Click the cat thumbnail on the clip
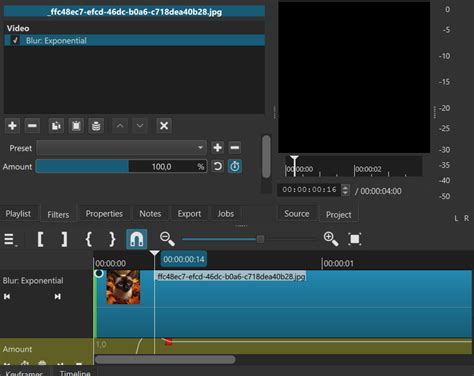The image size is (474, 376). pyautogui.click(x=123, y=287)
